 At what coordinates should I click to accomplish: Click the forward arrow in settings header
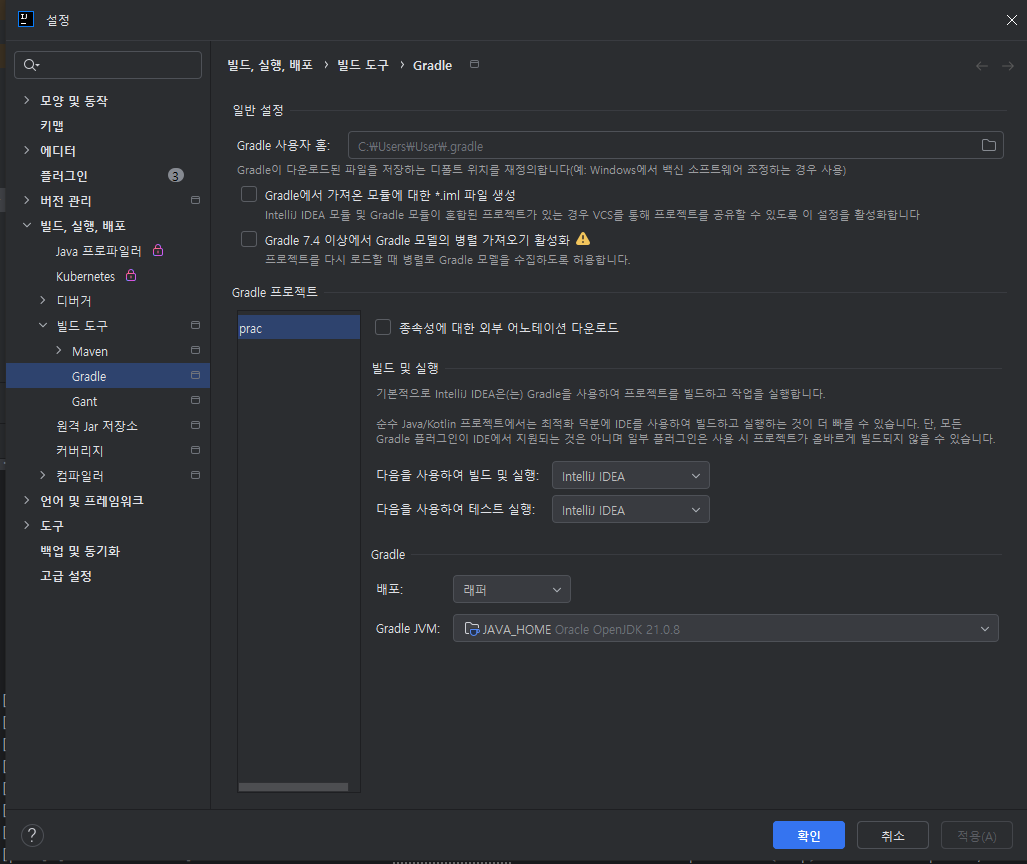click(1008, 66)
